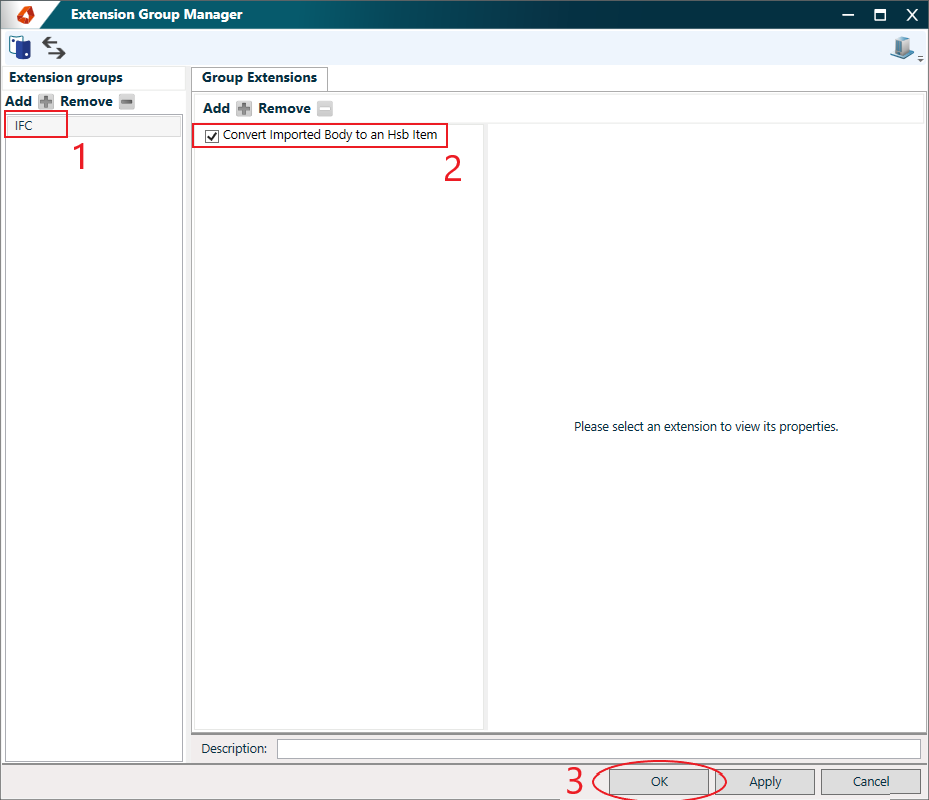Add a new extension group with plus icon
Screen dimensions: 929x800
(46, 102)
